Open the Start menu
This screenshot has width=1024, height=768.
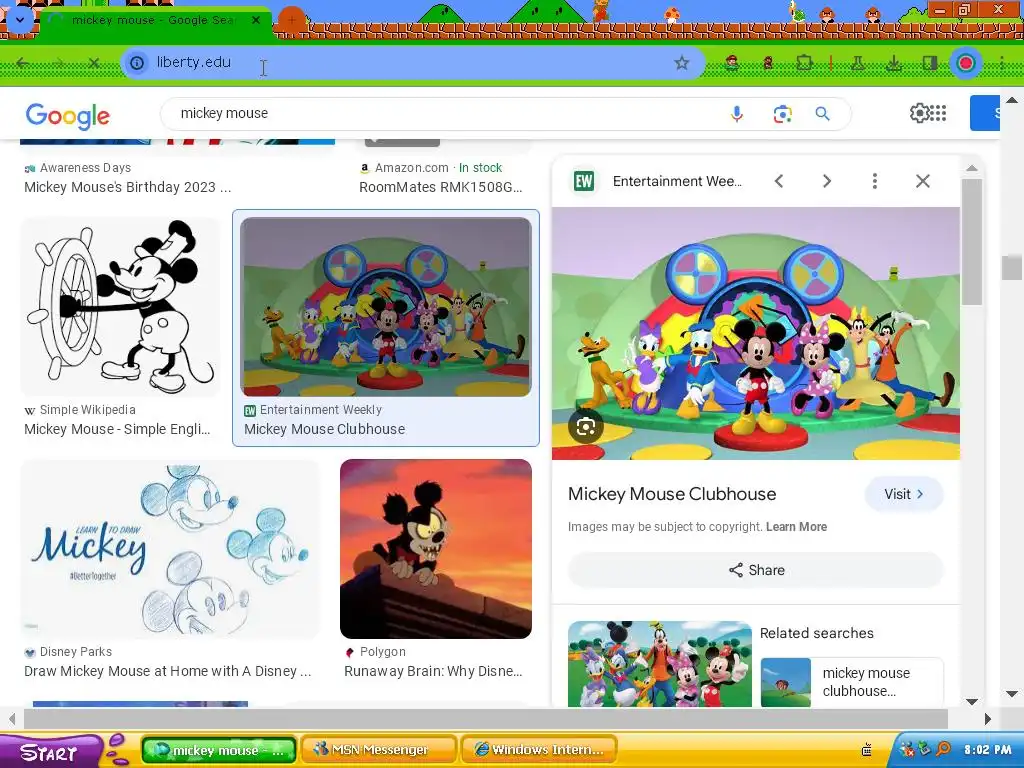click(x=50, y=752)
